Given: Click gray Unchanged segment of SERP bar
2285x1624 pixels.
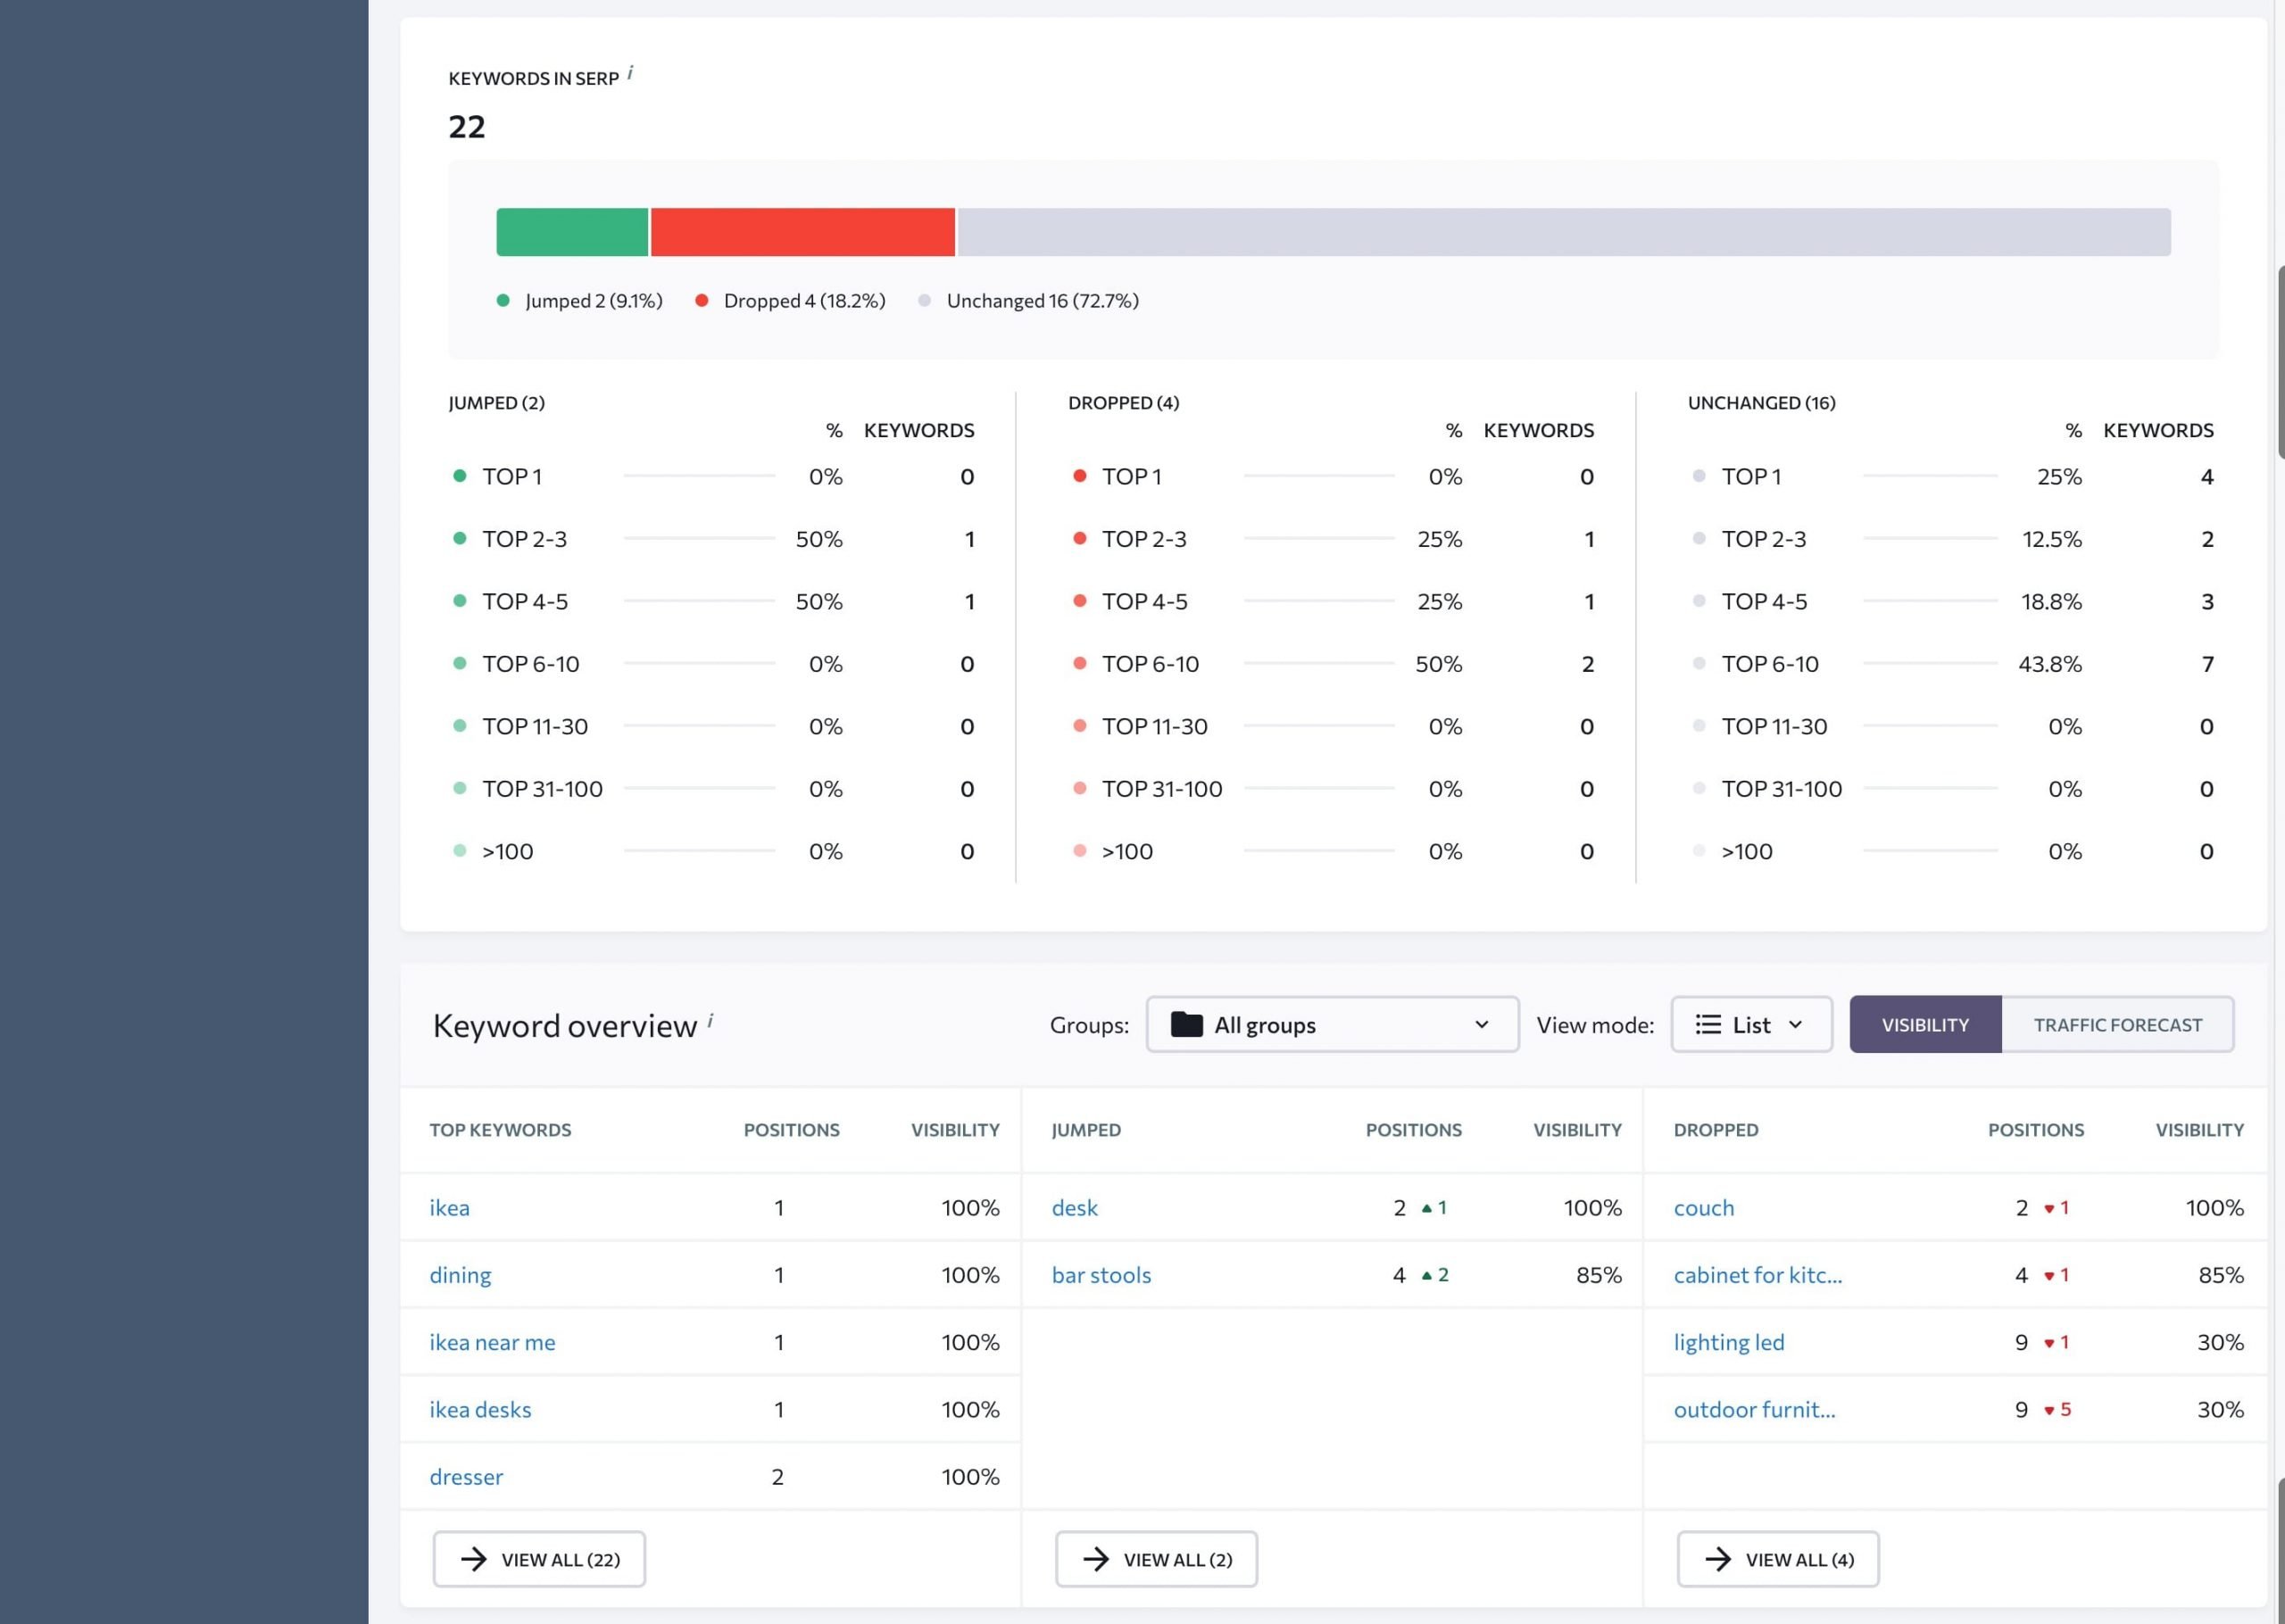Looking at the screenshot, I should 1564,232.
